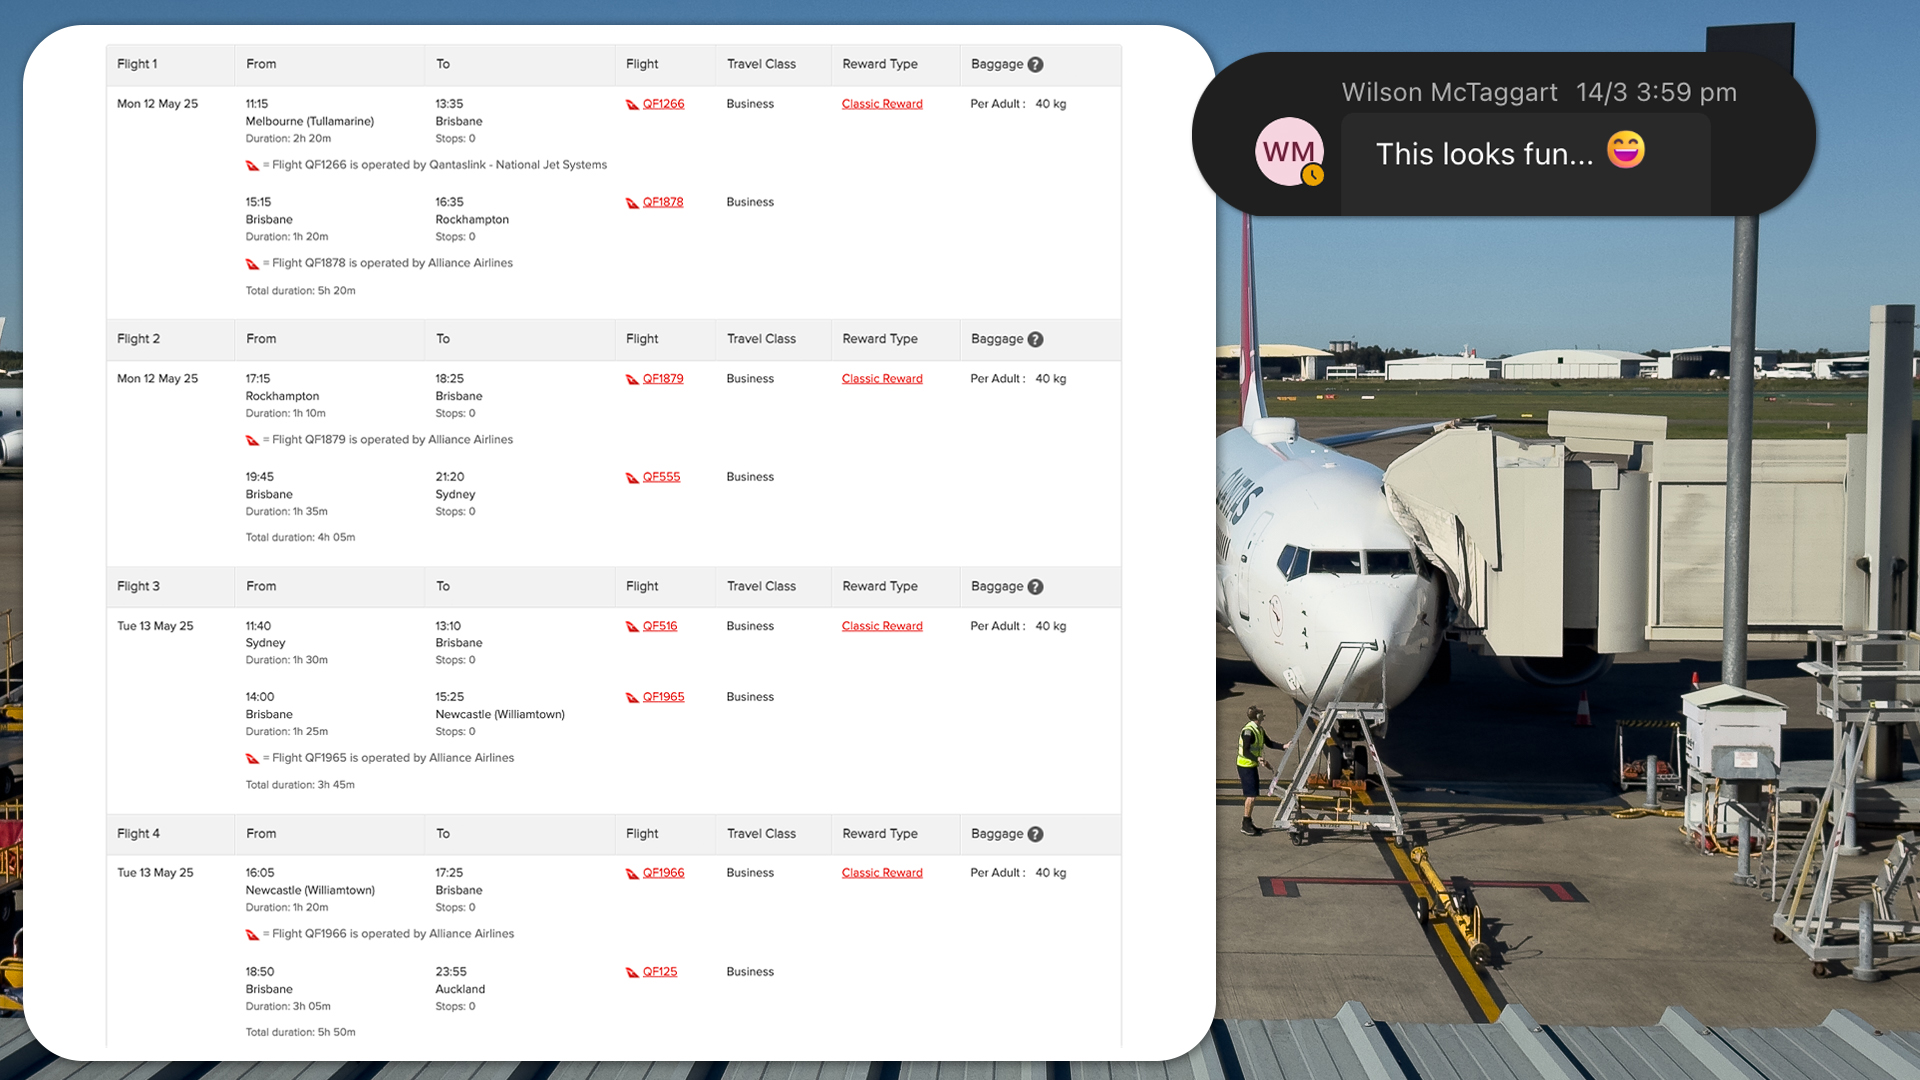
Task: Click '40 kg' baggage value in Flight 3
Action: click(1051, 626)
